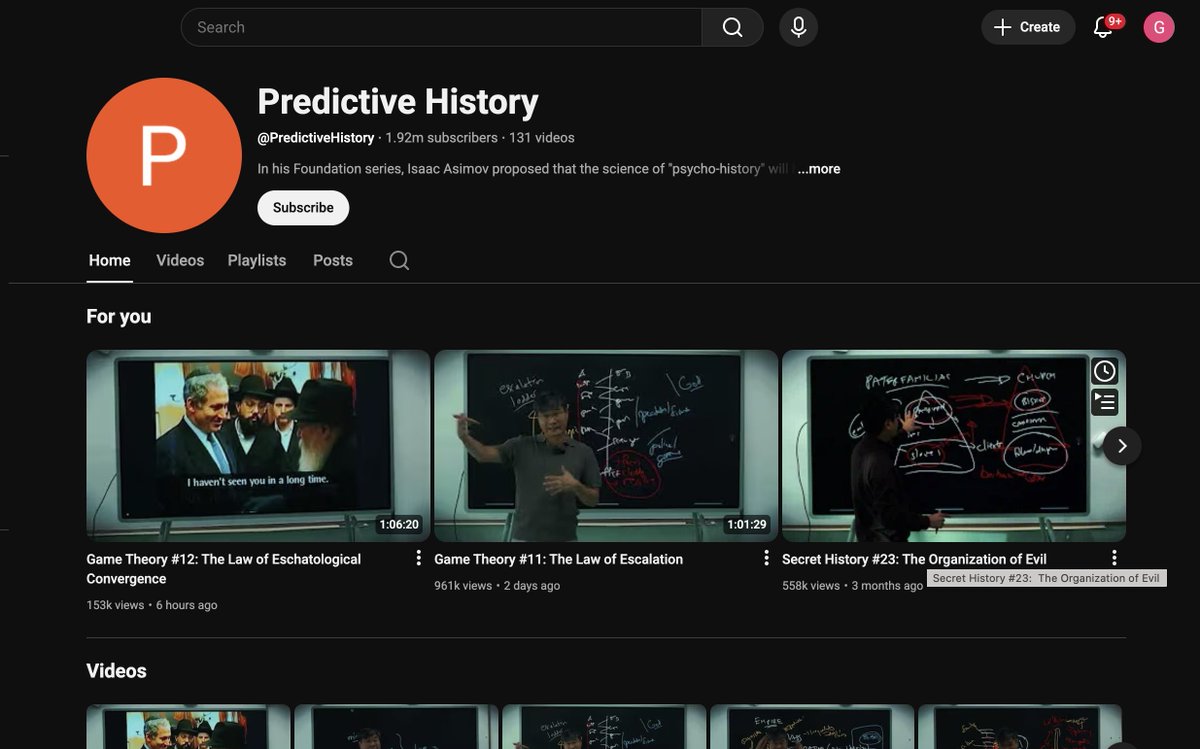Add Secret History #23 to queue

1104,402
